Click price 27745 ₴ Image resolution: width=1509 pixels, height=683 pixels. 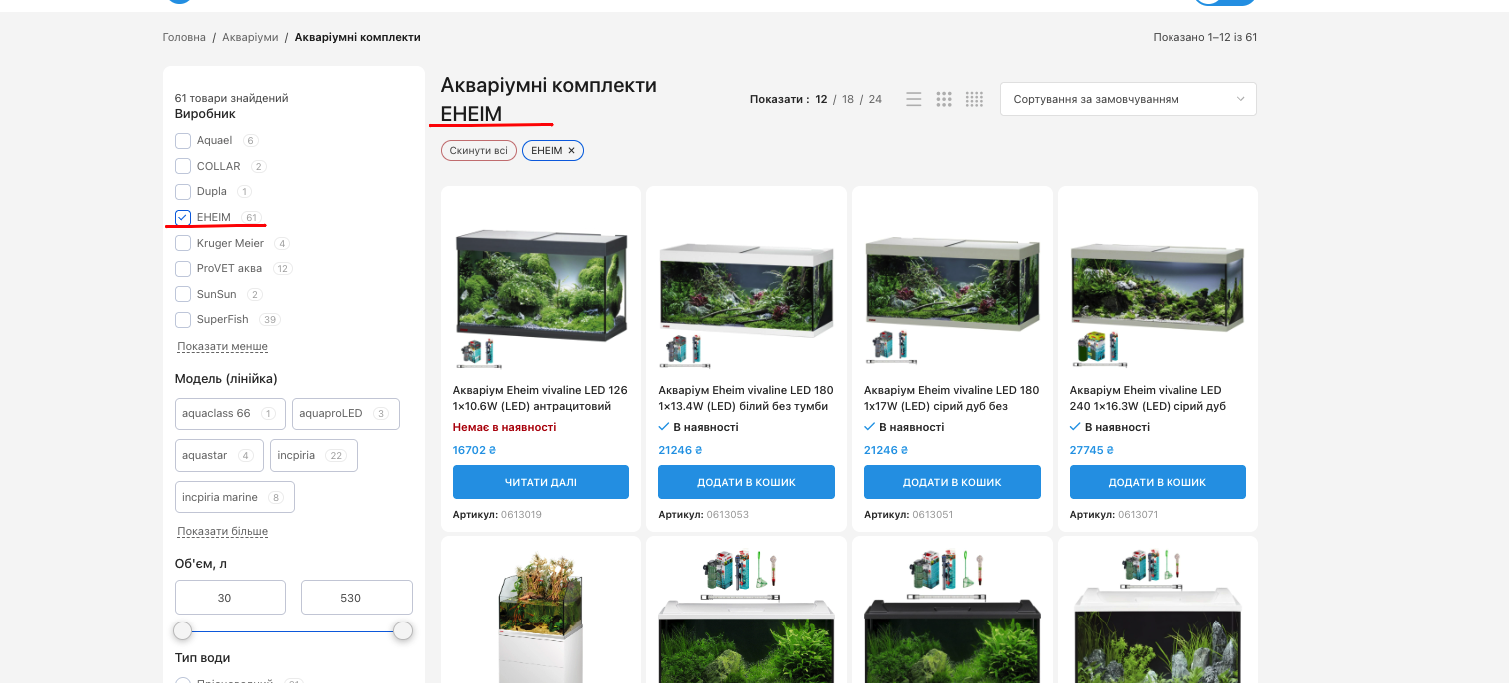(1092, 450)
